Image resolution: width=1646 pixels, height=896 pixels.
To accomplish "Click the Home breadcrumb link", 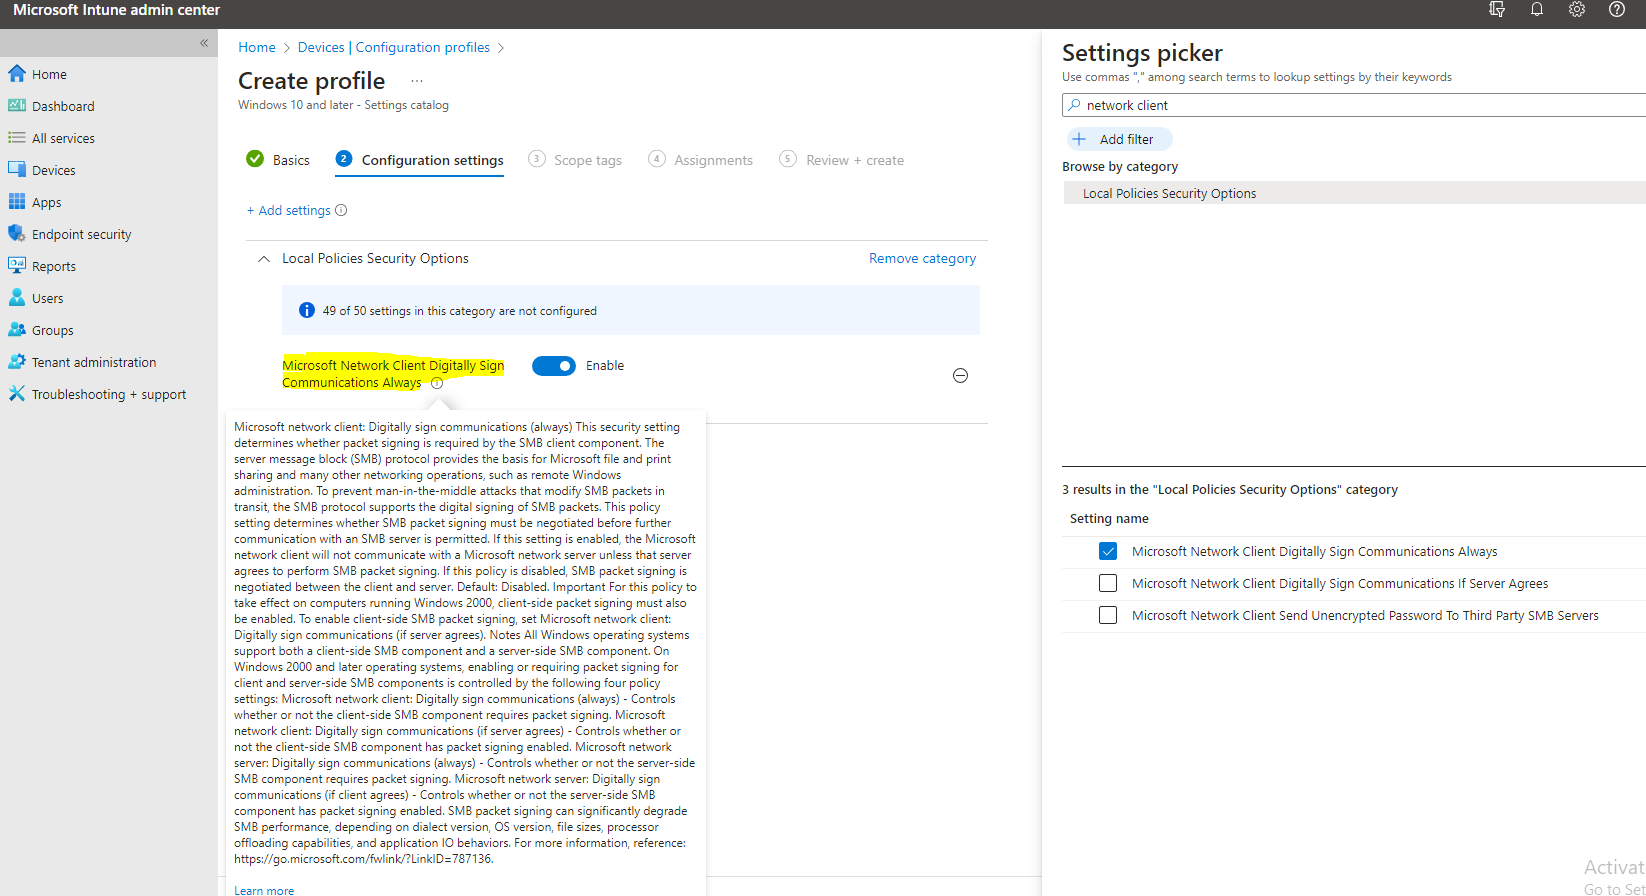I will tap(257, 47).
